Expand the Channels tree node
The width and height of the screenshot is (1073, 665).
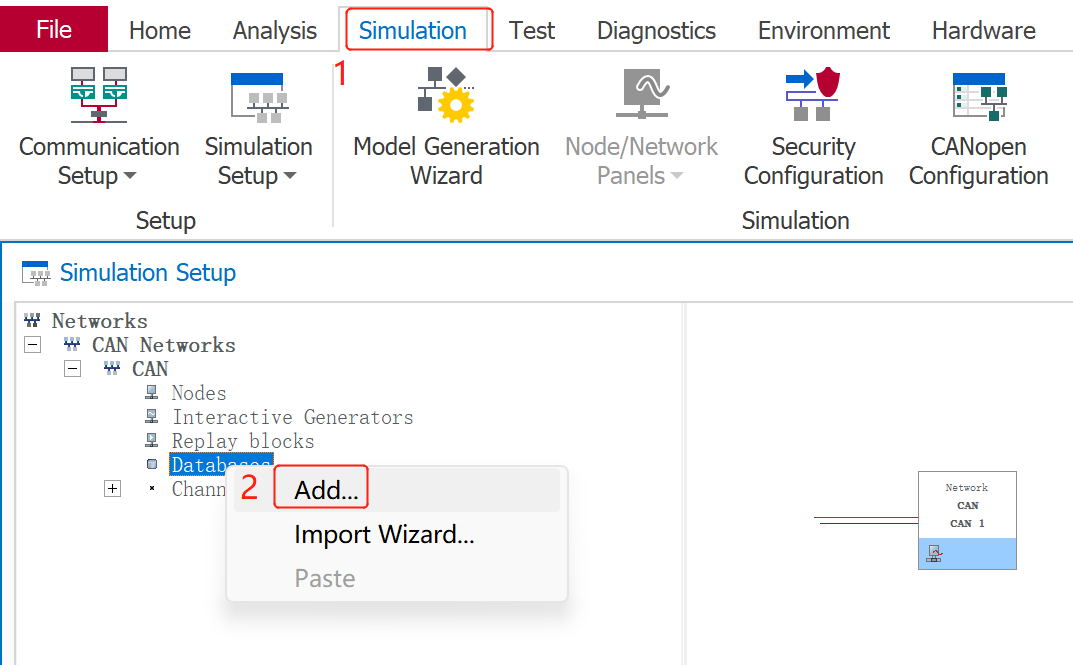tap(112, 489)
